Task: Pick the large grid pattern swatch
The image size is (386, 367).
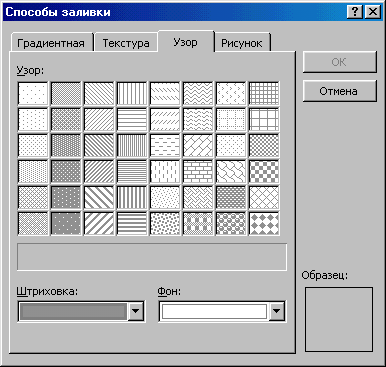Action: pos(264,119)
